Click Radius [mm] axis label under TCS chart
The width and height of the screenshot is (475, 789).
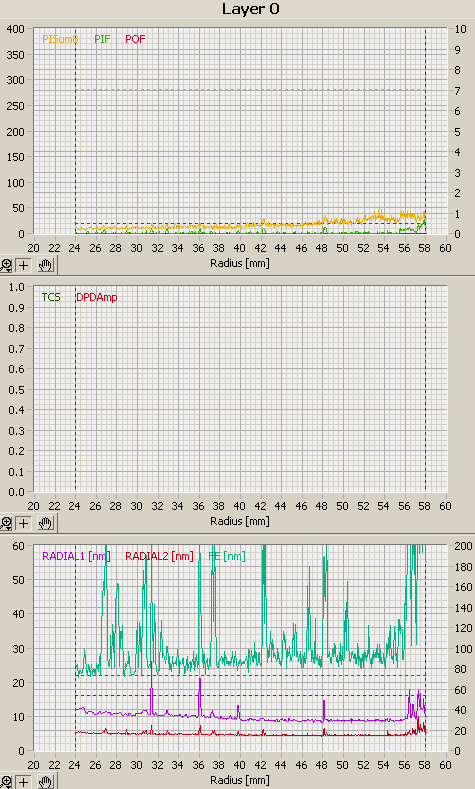click(x=240, y=521)
